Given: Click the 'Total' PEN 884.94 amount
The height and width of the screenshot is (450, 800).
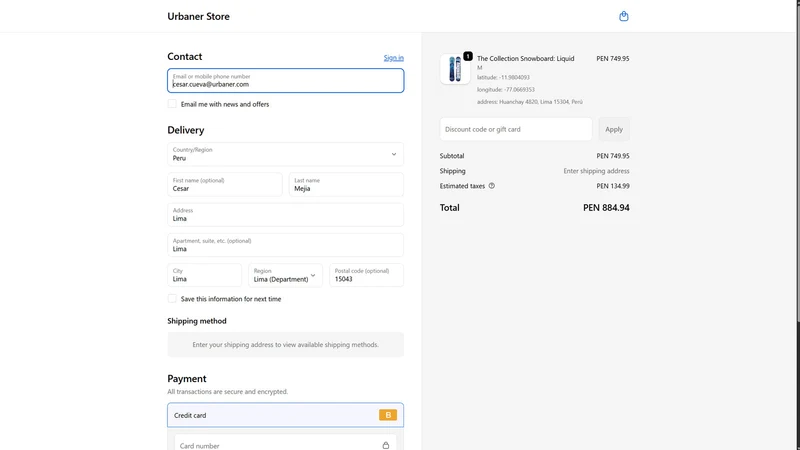Looking at the screenshot, I should pyautogui.click(x=606, y=208).
